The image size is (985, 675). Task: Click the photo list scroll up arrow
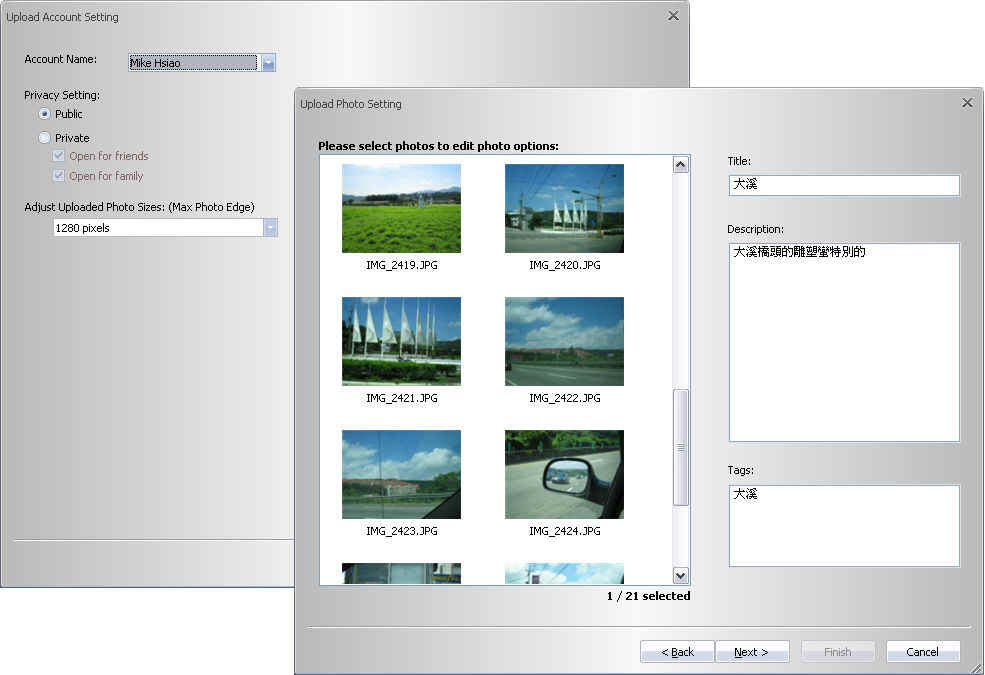point(680,165)
